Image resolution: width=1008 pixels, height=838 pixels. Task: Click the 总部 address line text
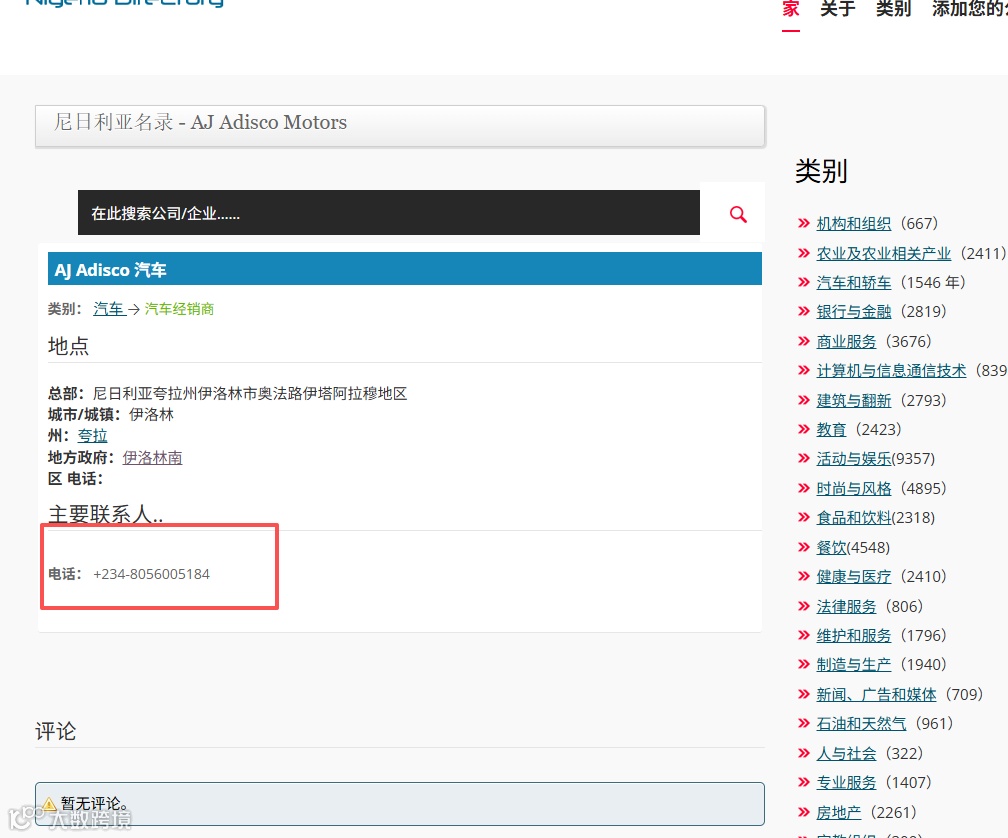228,393
